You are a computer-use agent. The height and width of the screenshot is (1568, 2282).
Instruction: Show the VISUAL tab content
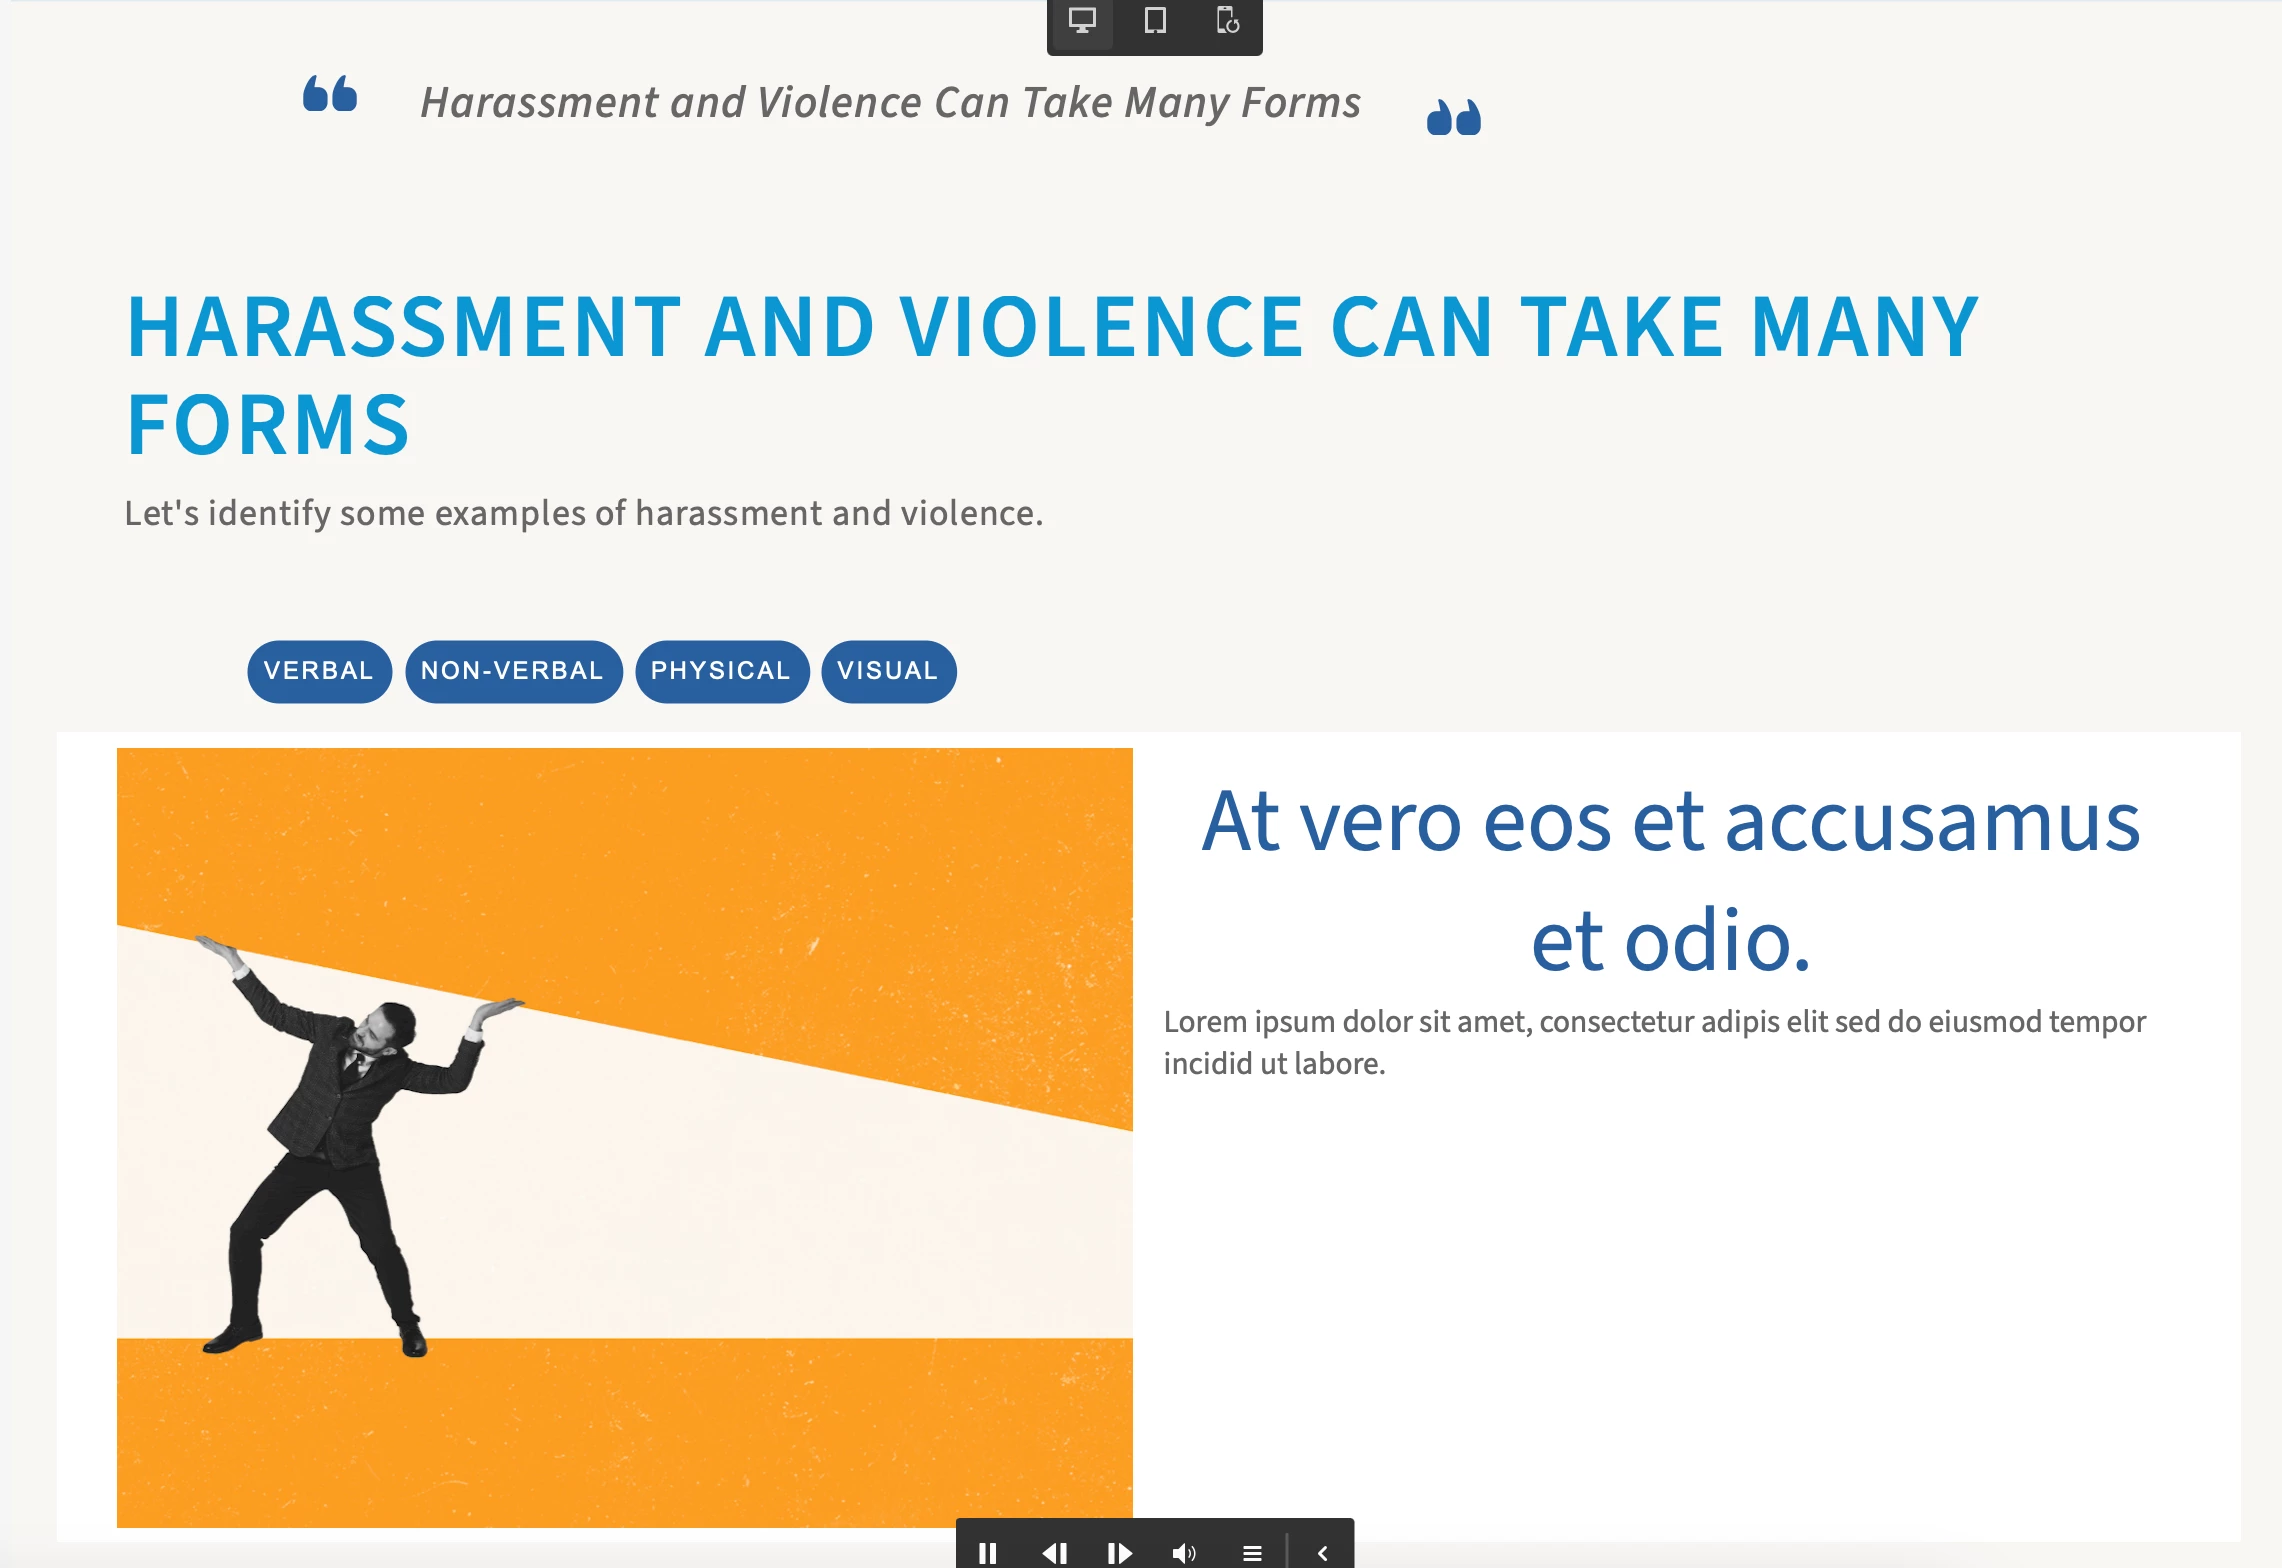[x=888, y=671]
